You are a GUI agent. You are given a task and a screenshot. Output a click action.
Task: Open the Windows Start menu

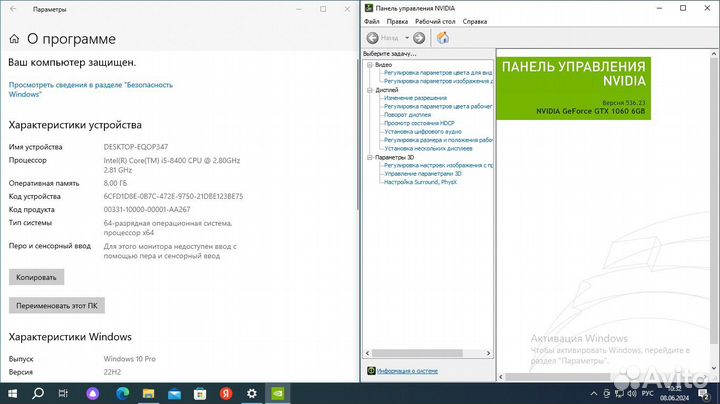pos(11,393)
